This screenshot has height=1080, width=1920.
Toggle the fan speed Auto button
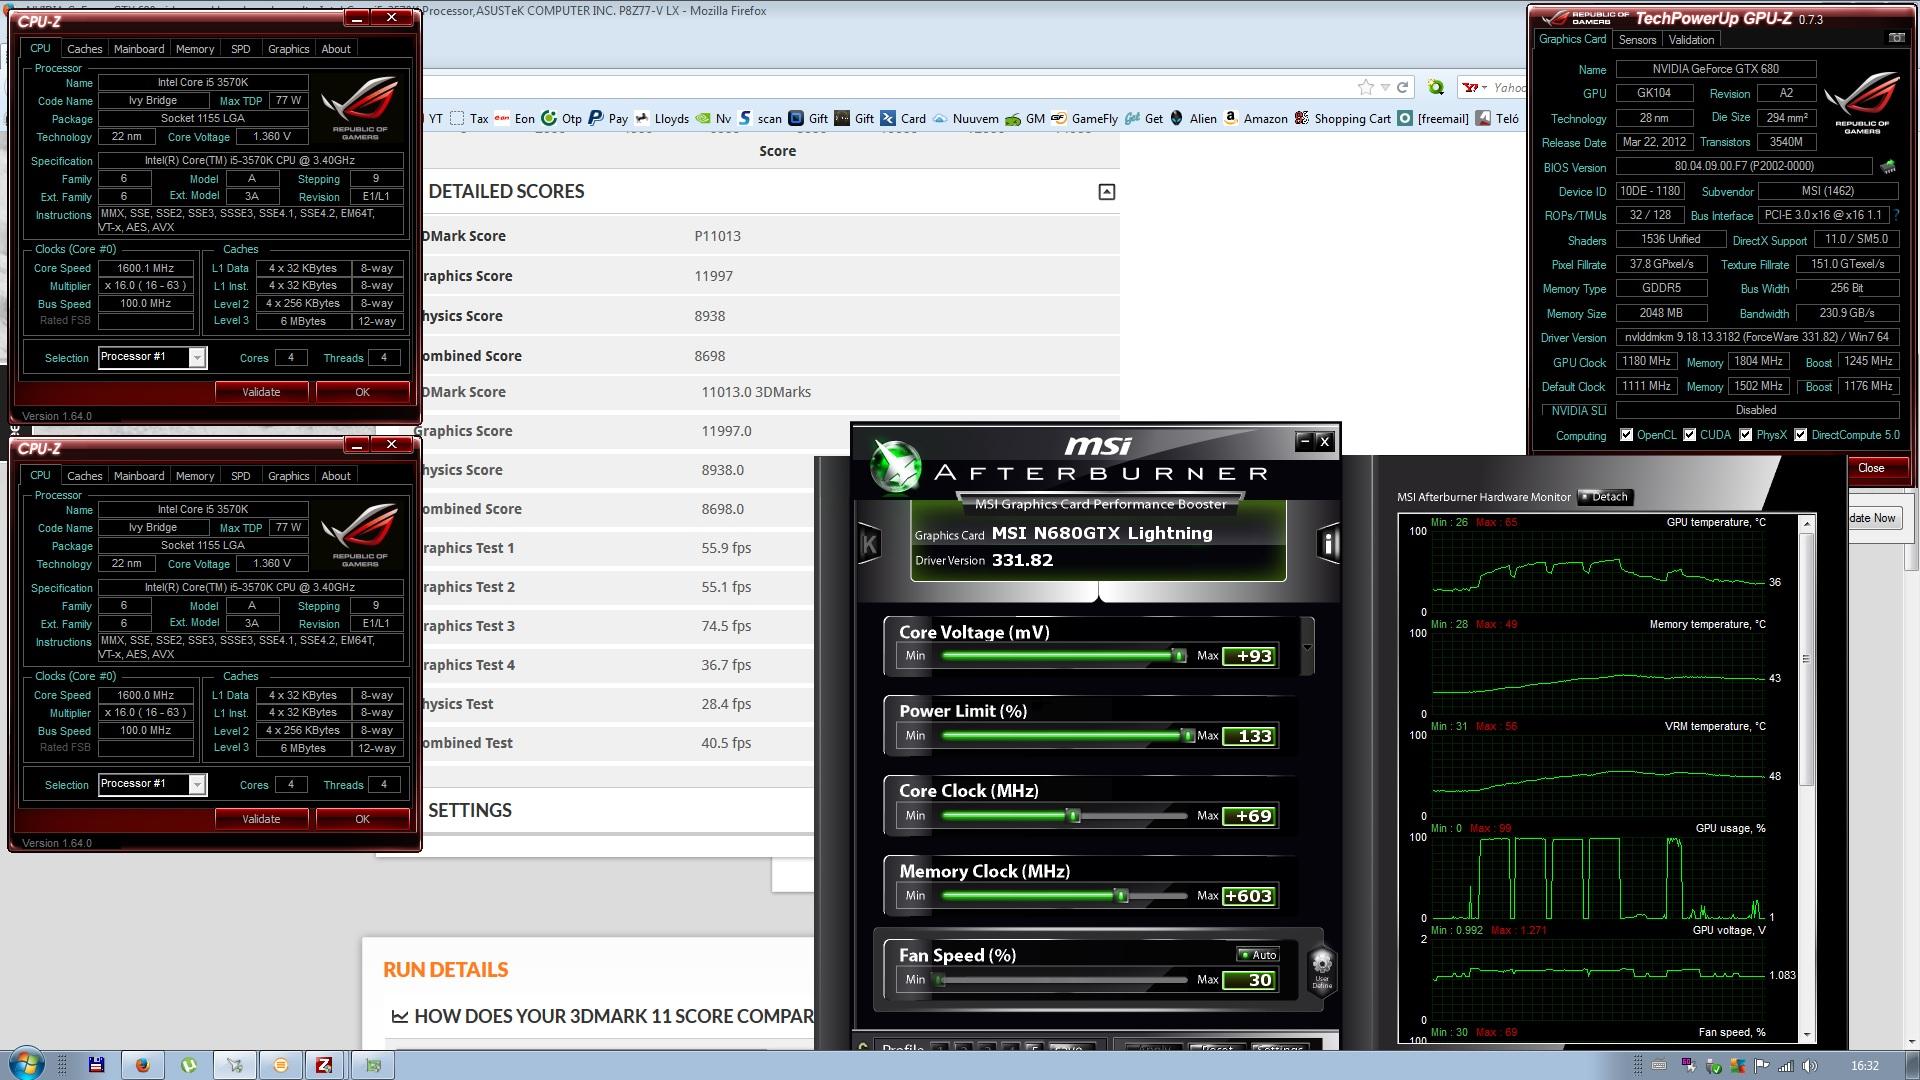tap(1257, 955)
